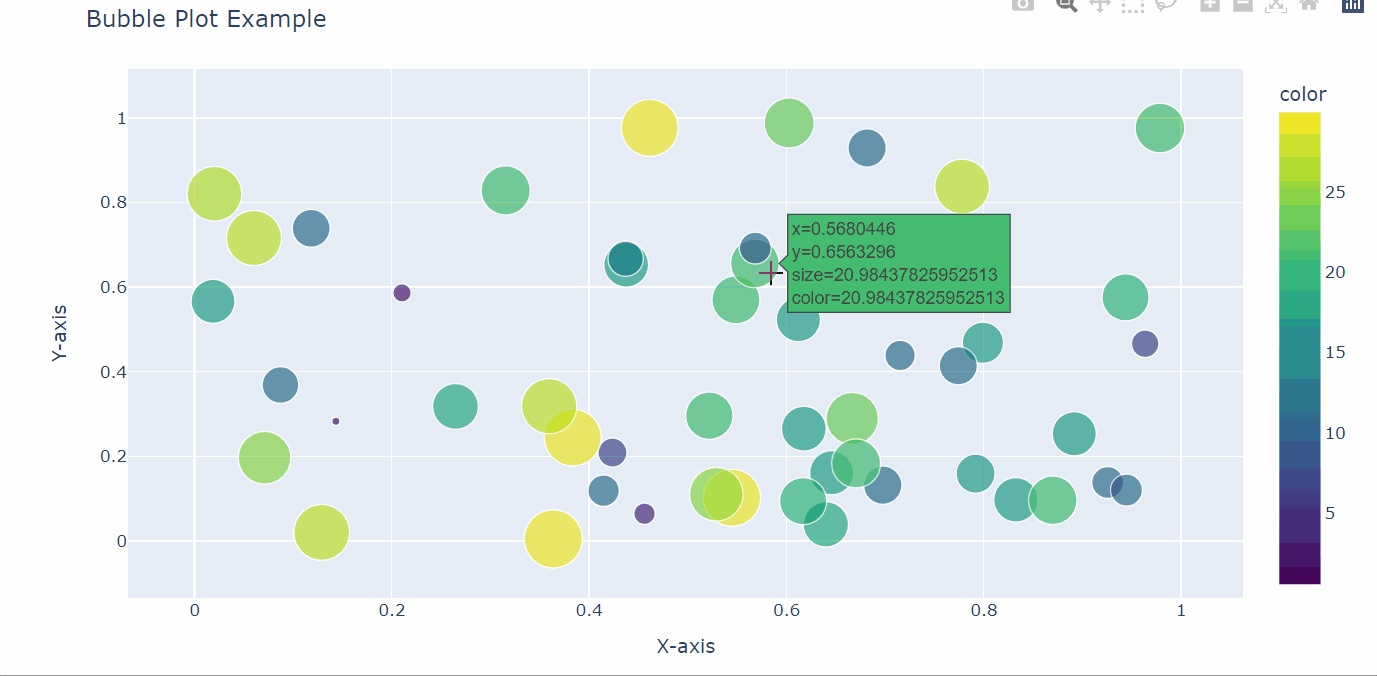Autoscale the plot axes

[x=1275, y=4]
